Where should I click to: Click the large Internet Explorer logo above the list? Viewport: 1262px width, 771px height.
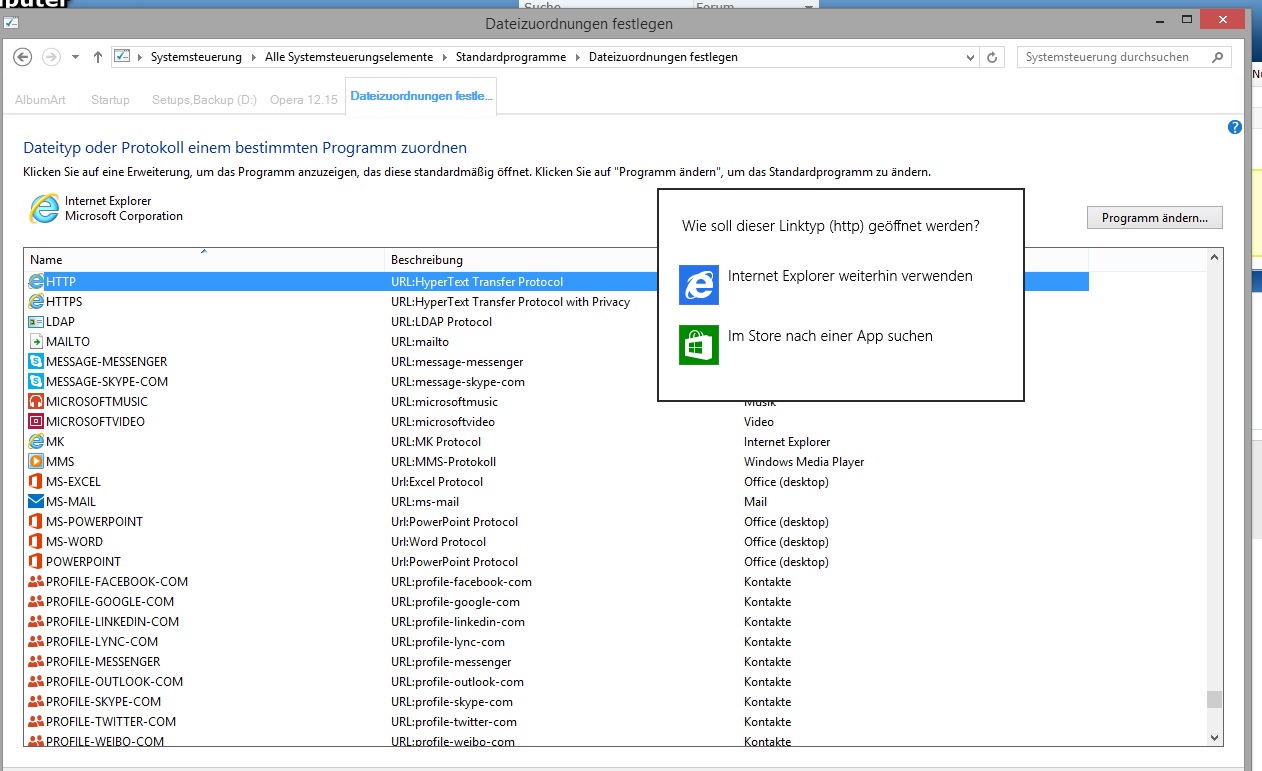(x=44, y=208)
